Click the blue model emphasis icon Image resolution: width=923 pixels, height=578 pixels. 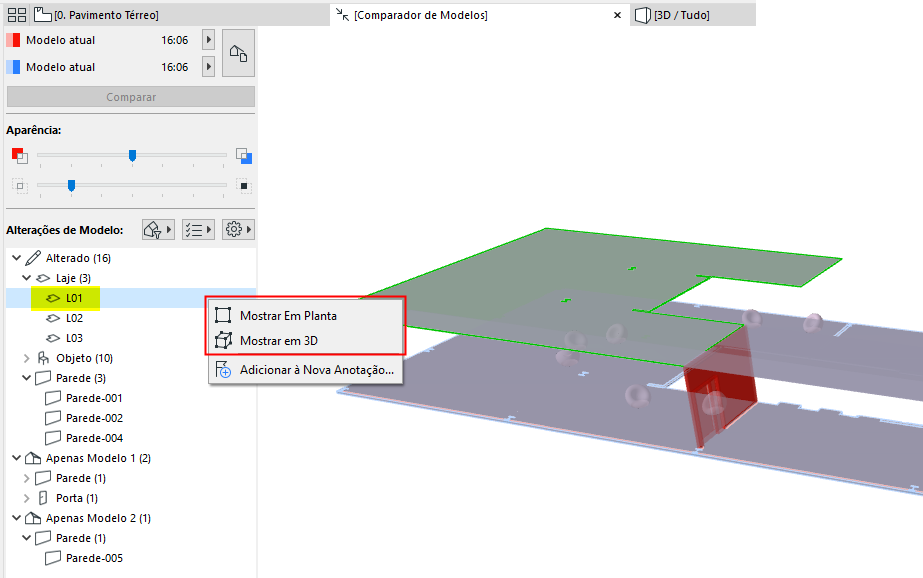click(x=244, y=155)
